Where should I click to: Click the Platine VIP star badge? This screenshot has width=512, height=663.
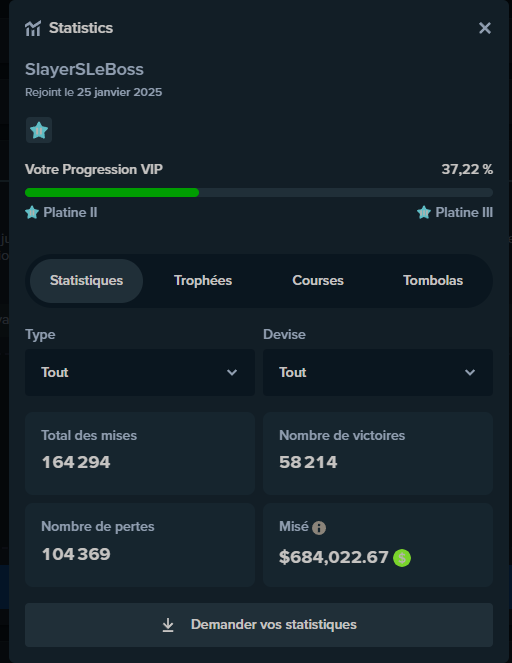[x=39, y=130]
